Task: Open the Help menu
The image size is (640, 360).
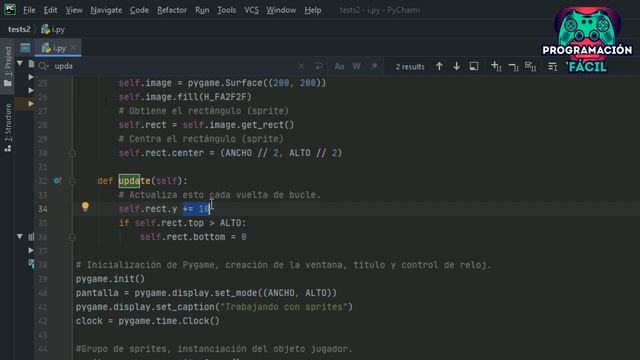Action: click(x=313, y=10)
